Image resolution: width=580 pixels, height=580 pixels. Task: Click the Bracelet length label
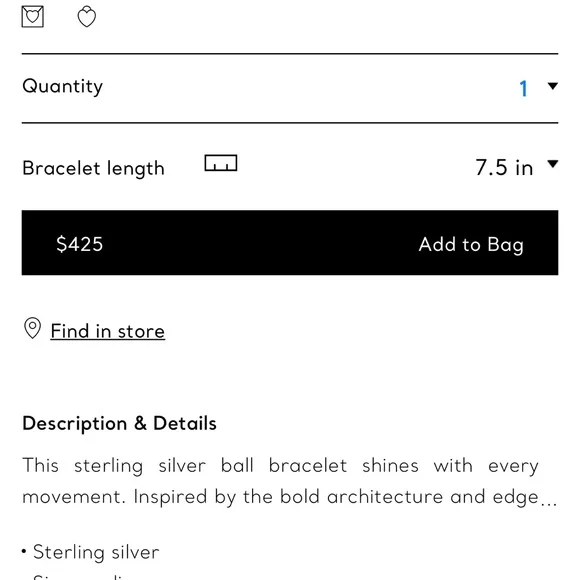tap(94, 169)
